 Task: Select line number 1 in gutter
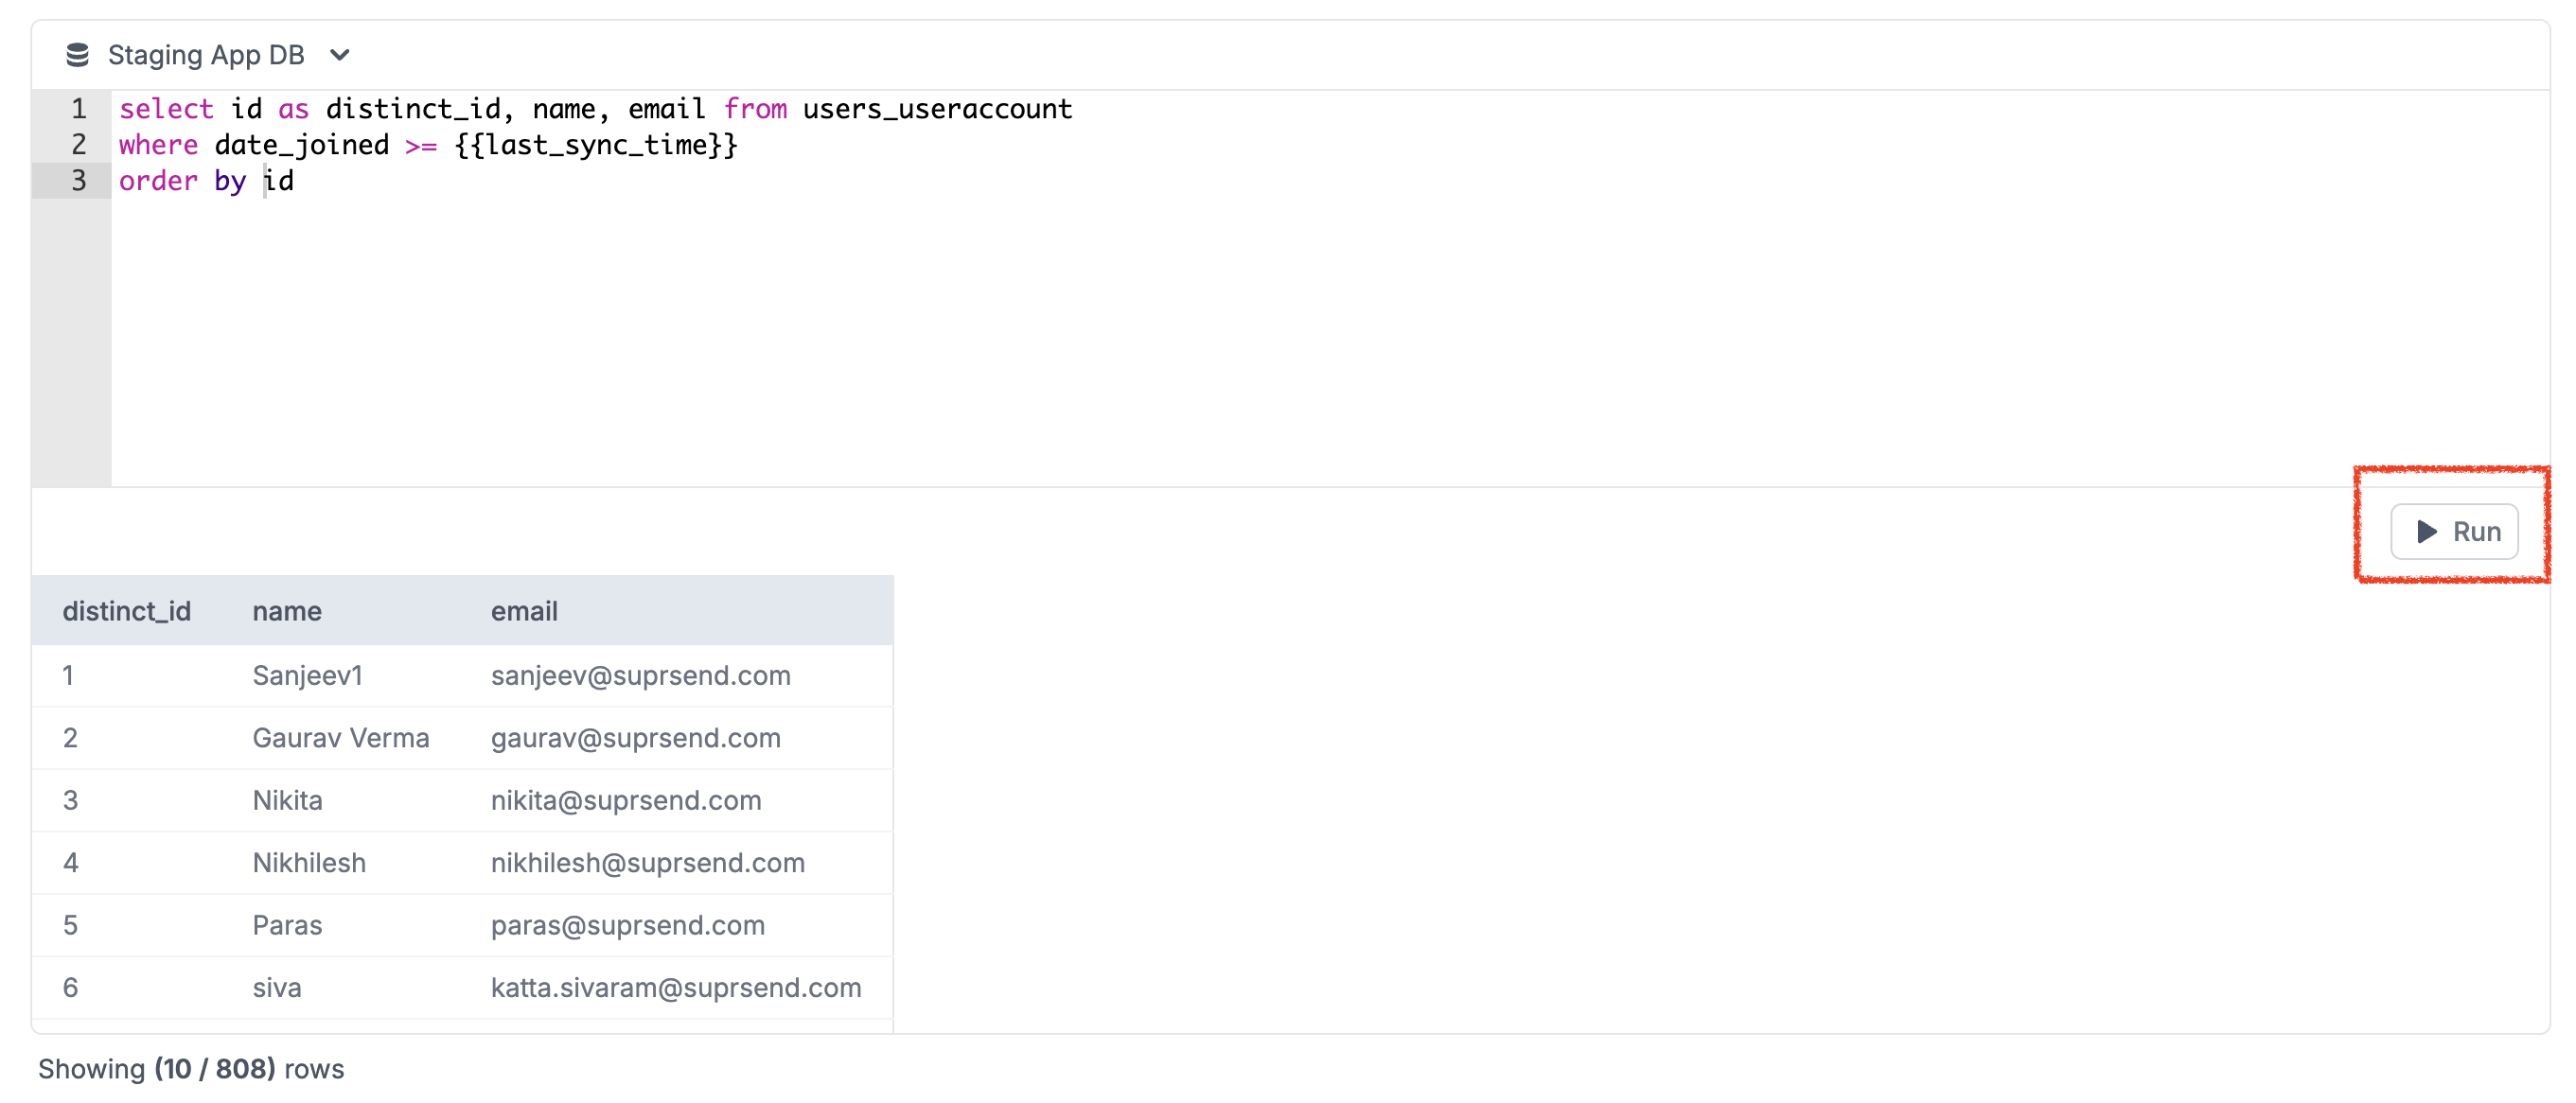click(78, 109)
